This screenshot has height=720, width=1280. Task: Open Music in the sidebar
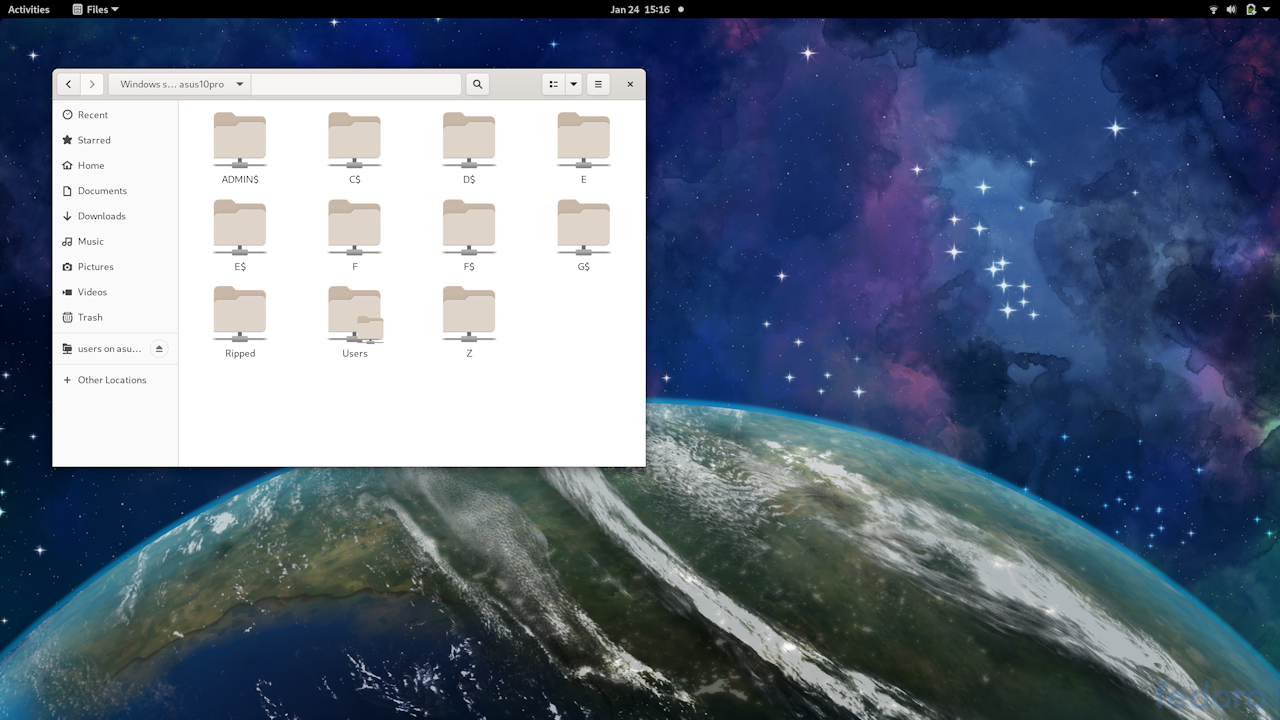[115, 241]
